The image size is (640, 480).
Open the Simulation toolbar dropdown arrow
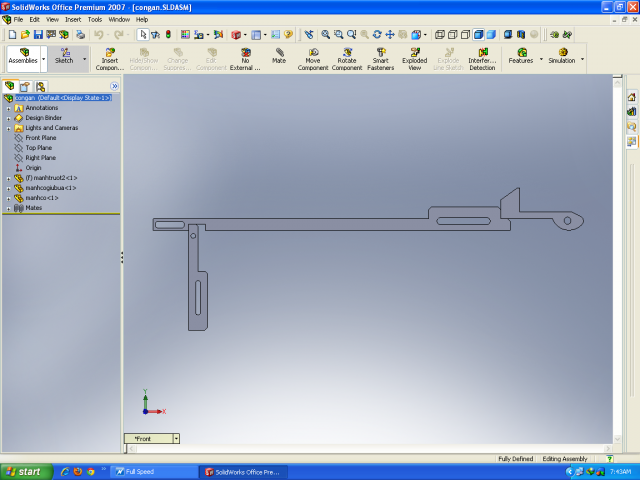click(x=582, y=59)
